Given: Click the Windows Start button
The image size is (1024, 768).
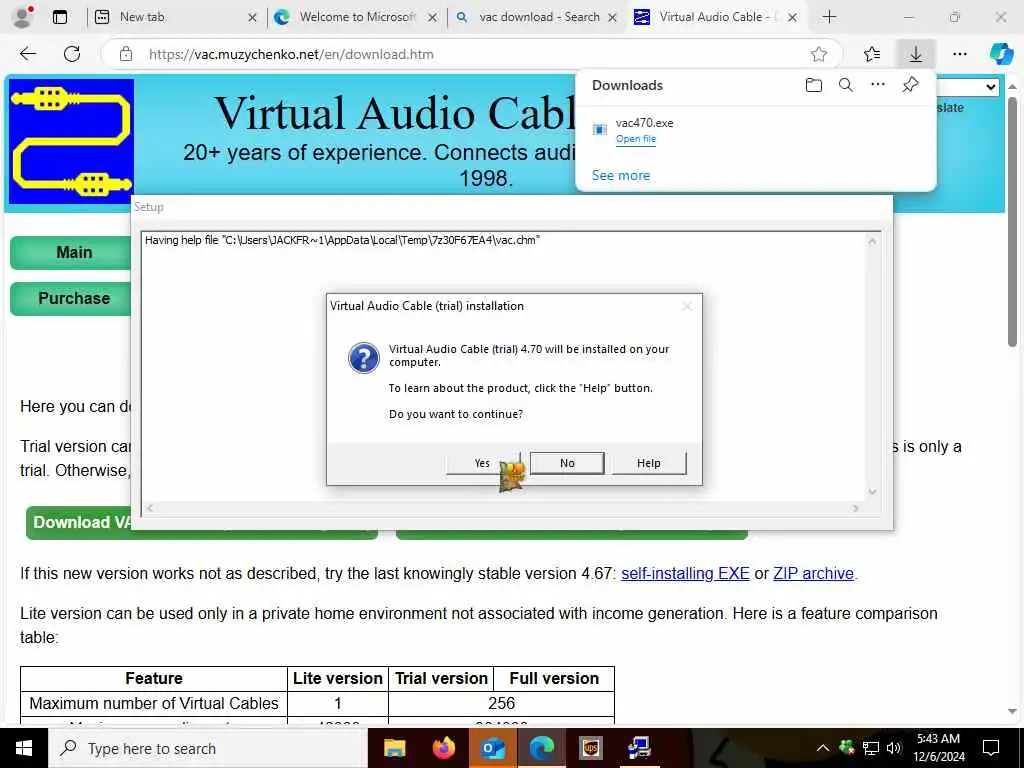Looking at the screenshot, I should pyautogui.click(x=24, y=748).
